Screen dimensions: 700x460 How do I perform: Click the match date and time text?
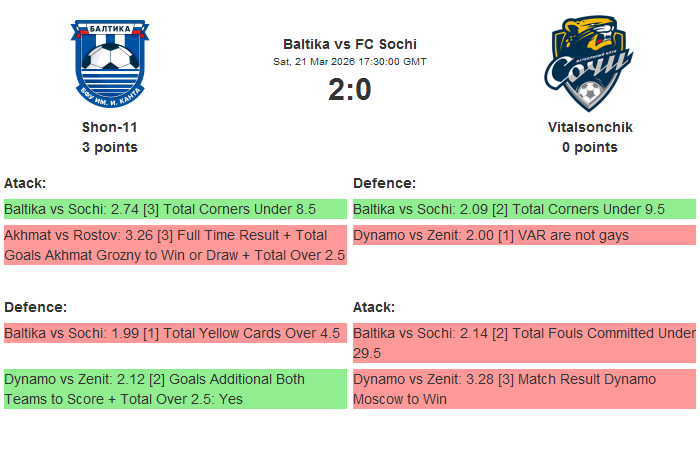tap(350, 62)
